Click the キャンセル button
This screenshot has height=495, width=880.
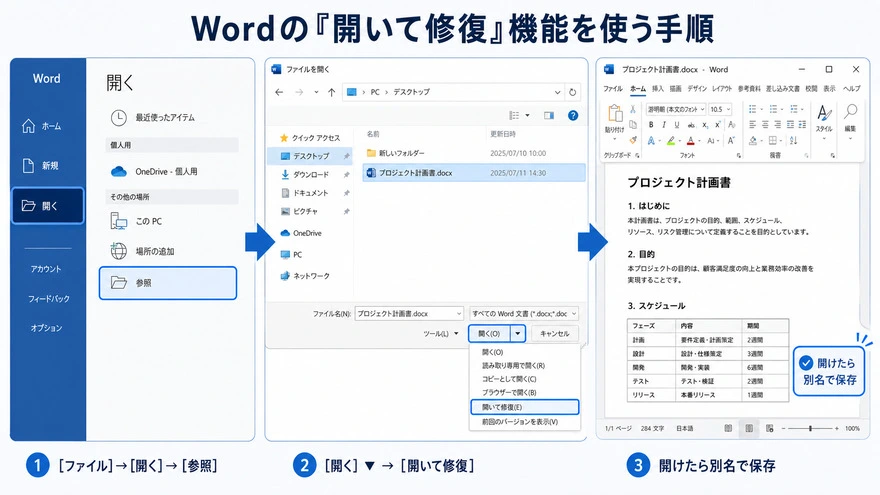click(554, 333)
